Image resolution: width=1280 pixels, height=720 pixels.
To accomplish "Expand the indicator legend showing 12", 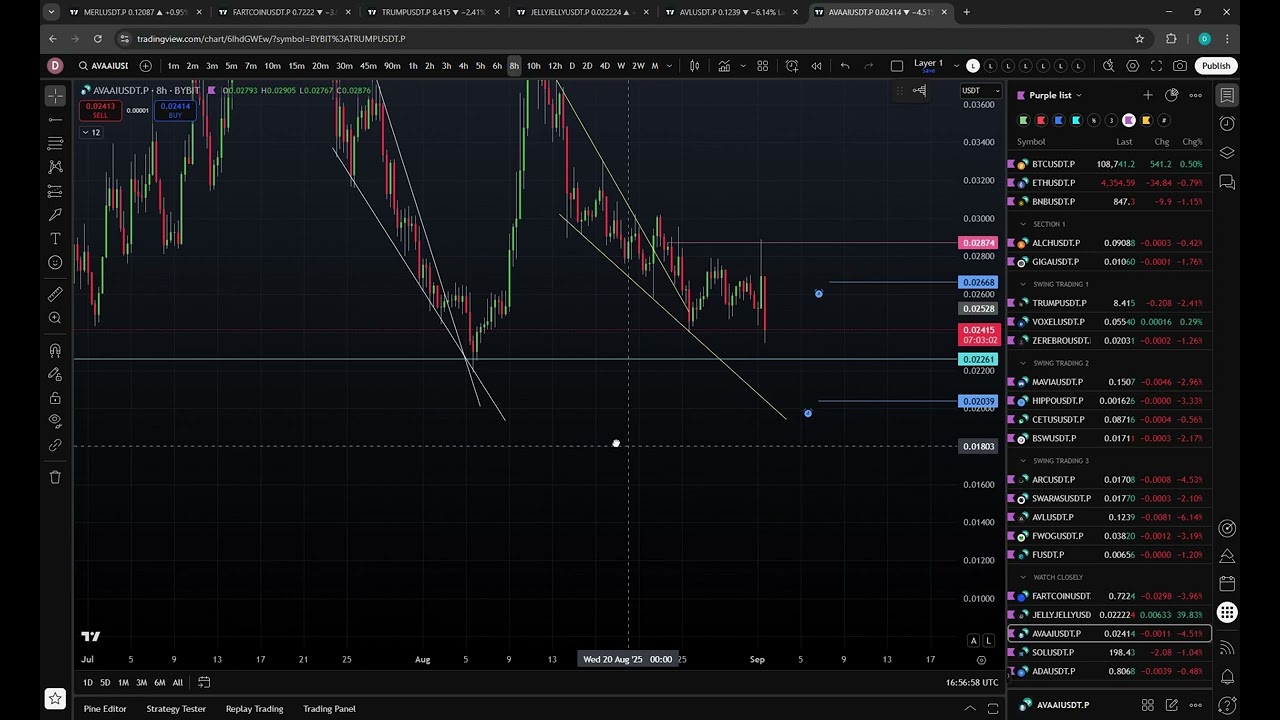I will click(x=91, y=132).
